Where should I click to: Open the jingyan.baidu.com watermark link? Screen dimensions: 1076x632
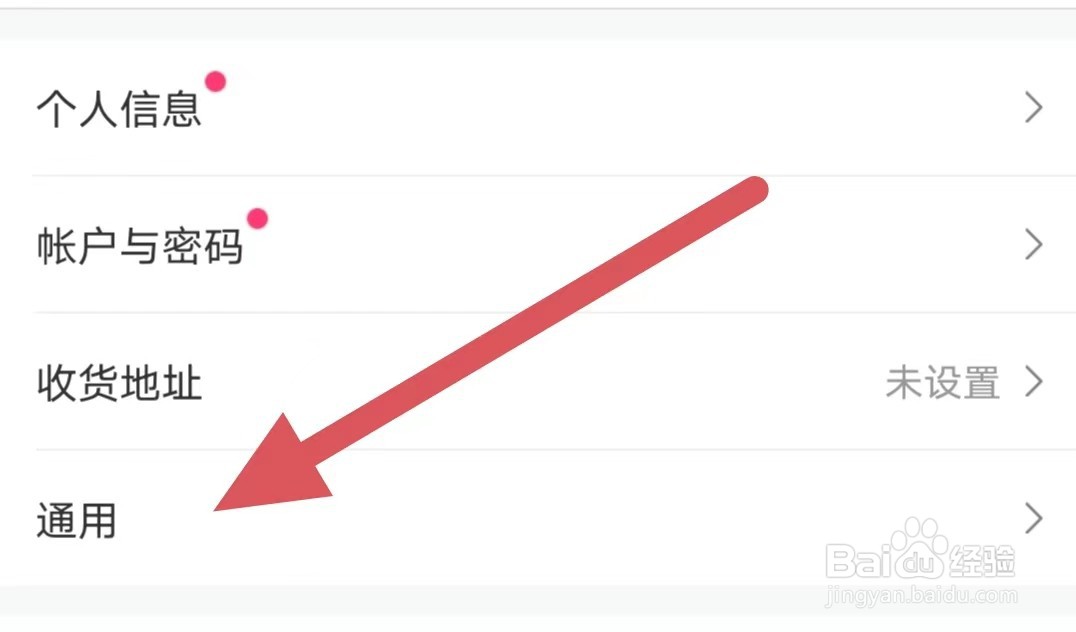[x=921, y=596]
